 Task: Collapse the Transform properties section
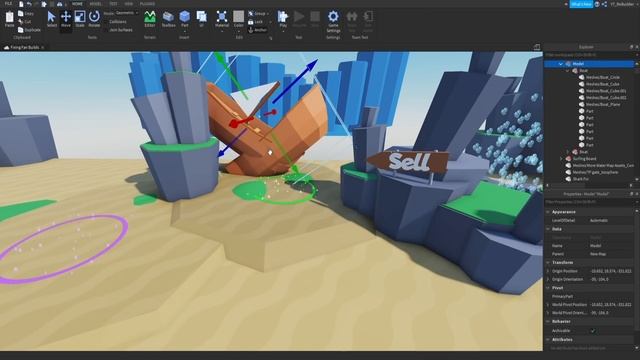[x=548, y=262]
